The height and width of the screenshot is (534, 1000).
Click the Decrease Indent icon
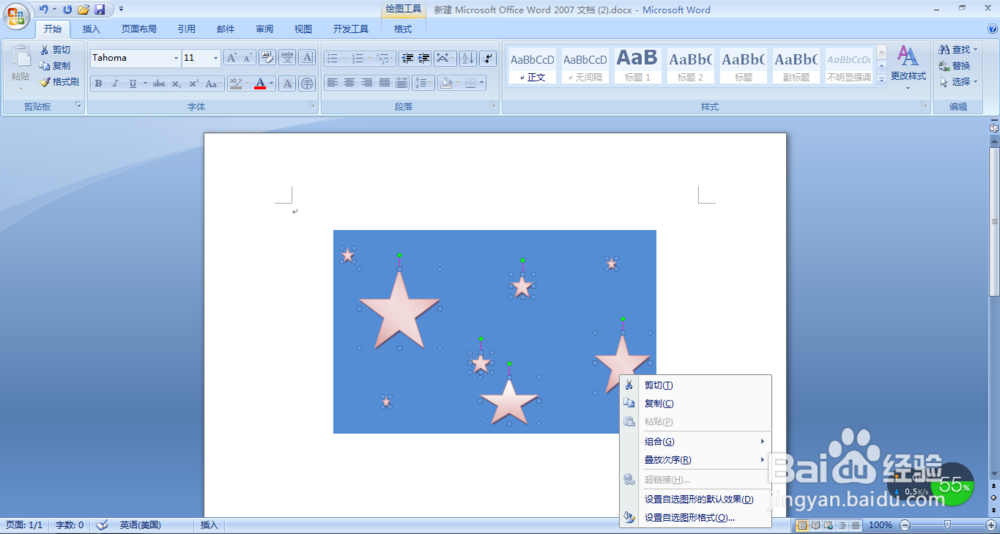407,59
